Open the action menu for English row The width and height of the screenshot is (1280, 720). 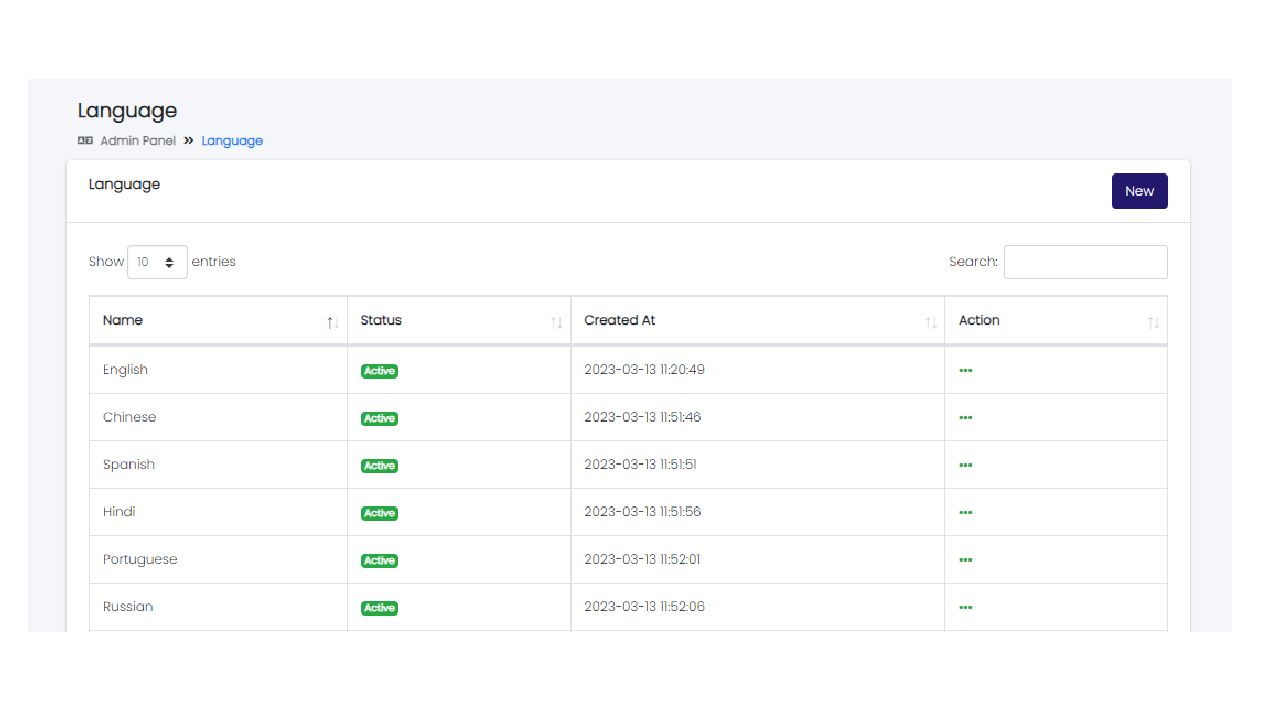pyautogui.click(x=965, y=370)
